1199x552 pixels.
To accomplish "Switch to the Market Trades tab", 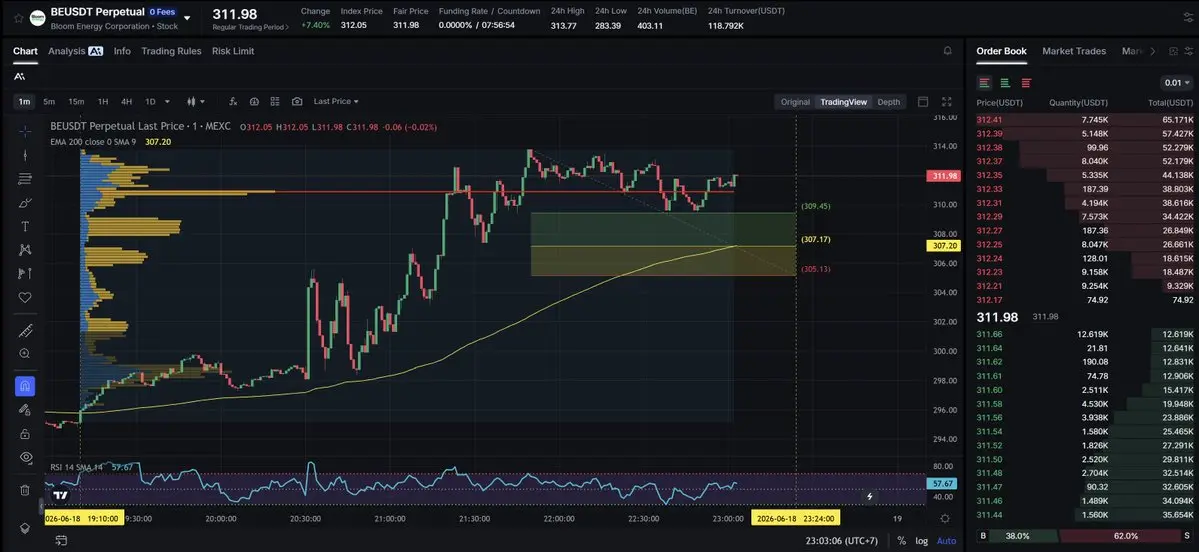I will tap(1074, 51).
